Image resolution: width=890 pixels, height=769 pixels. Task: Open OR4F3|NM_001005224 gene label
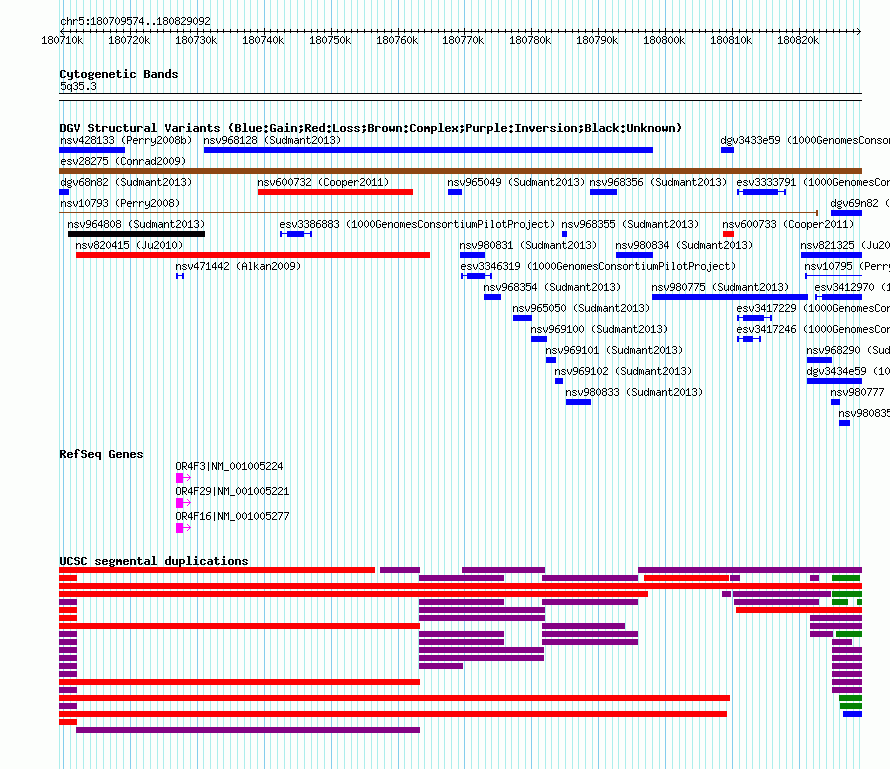pos(229,467)
